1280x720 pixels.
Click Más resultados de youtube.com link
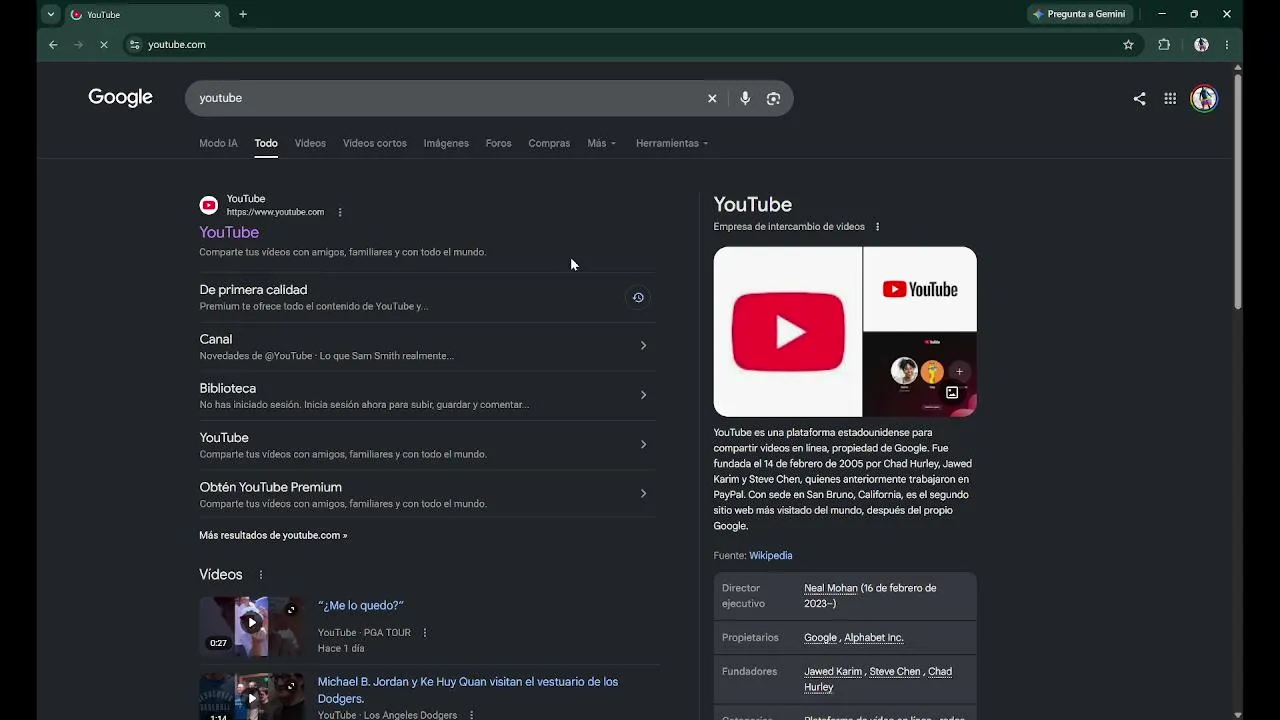pos(273,535)
